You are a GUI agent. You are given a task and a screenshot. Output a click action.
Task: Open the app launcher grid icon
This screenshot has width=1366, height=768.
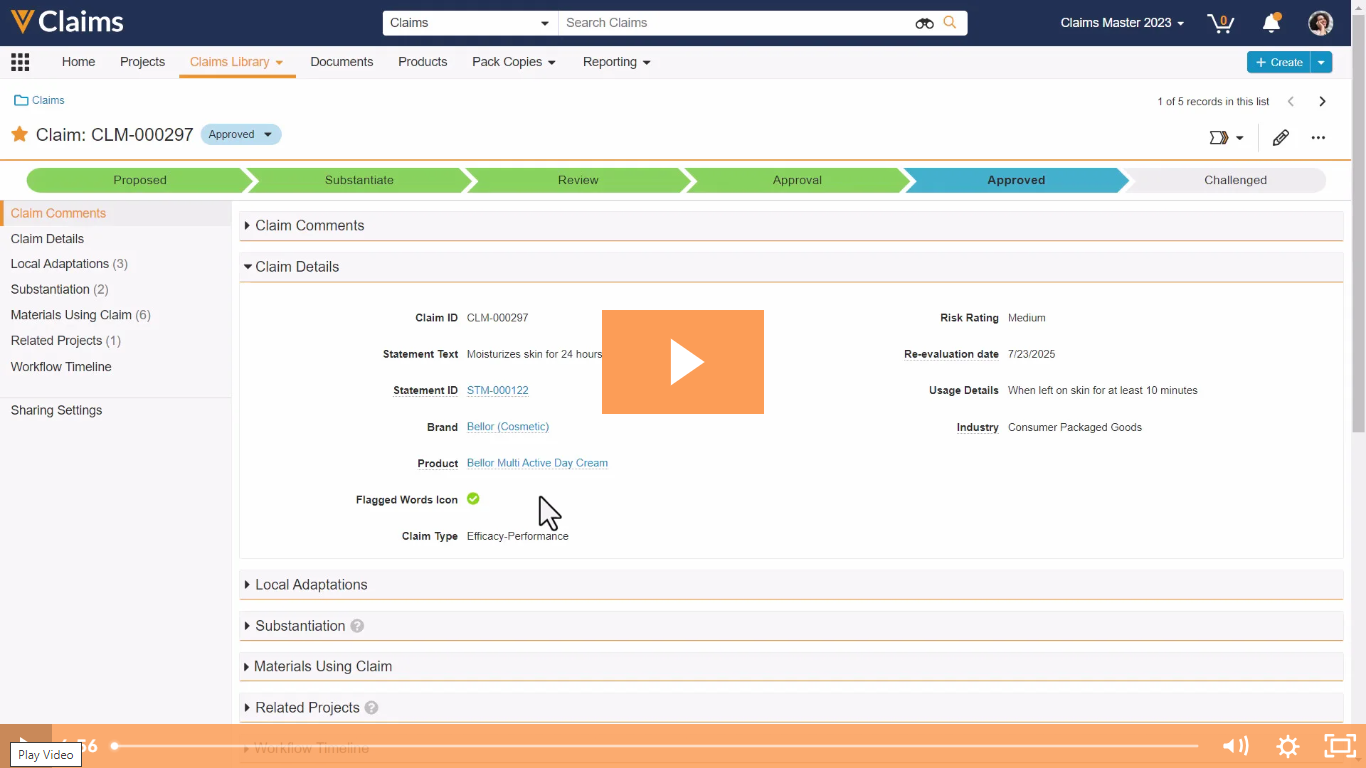click(20, 61)
